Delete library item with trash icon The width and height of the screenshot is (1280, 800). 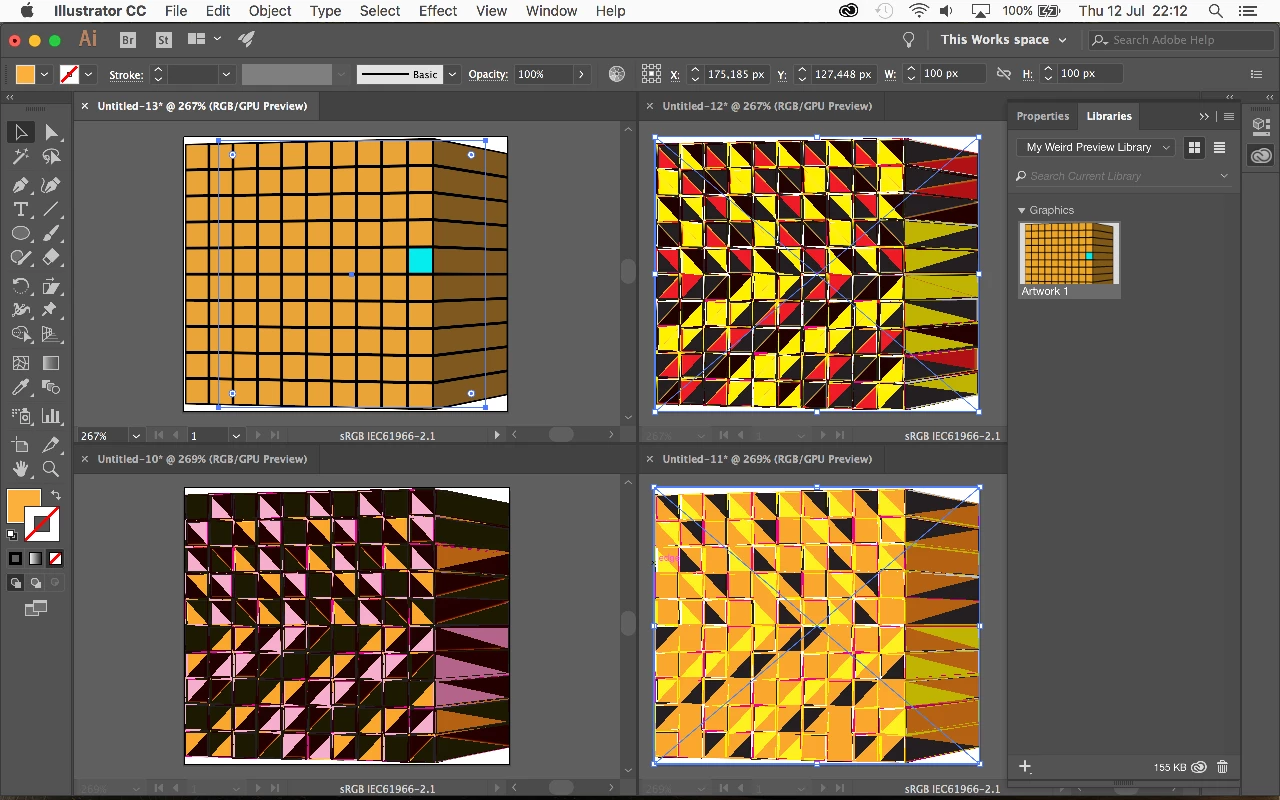point(1222,767)
